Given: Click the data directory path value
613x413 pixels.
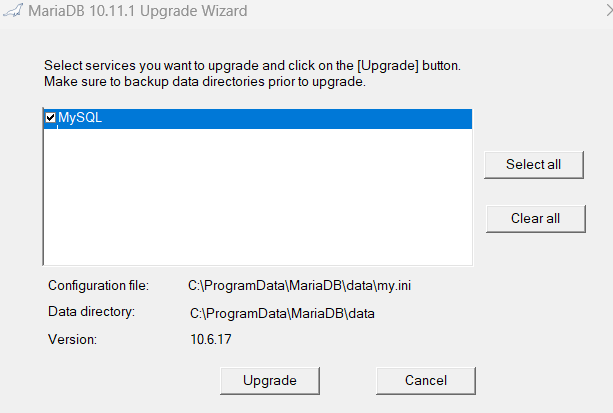Looking at the screenshot, I should 282,313.
